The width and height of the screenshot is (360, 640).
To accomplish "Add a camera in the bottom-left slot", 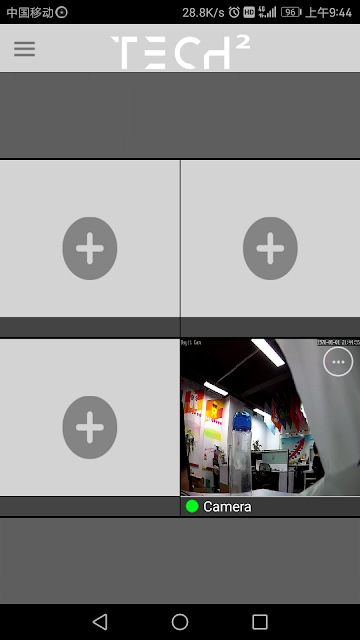I will pos(90,427).
